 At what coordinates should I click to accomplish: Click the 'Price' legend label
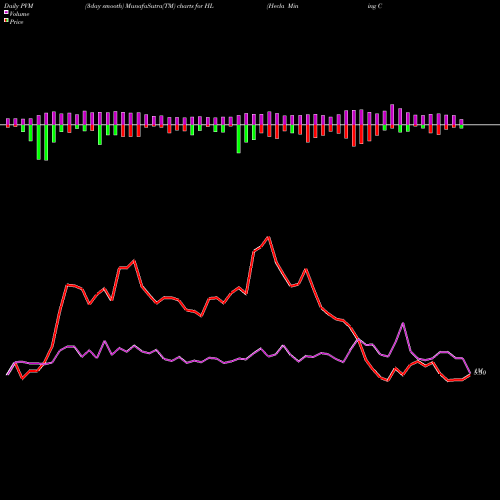point(16,22)
